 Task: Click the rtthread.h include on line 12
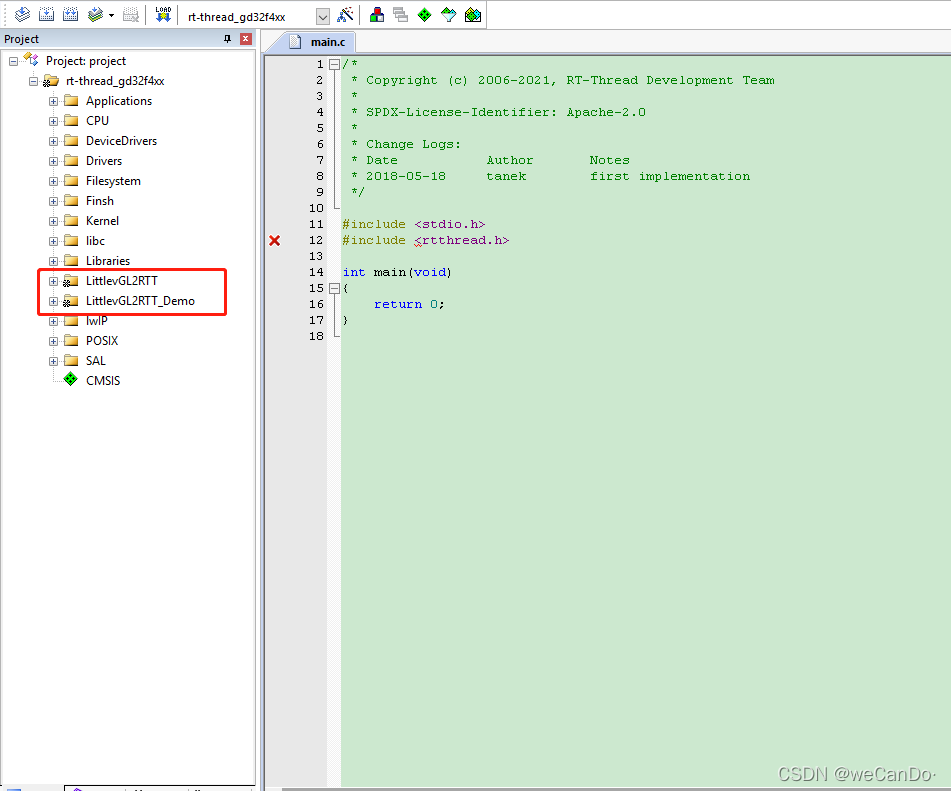tap(462, 240)
